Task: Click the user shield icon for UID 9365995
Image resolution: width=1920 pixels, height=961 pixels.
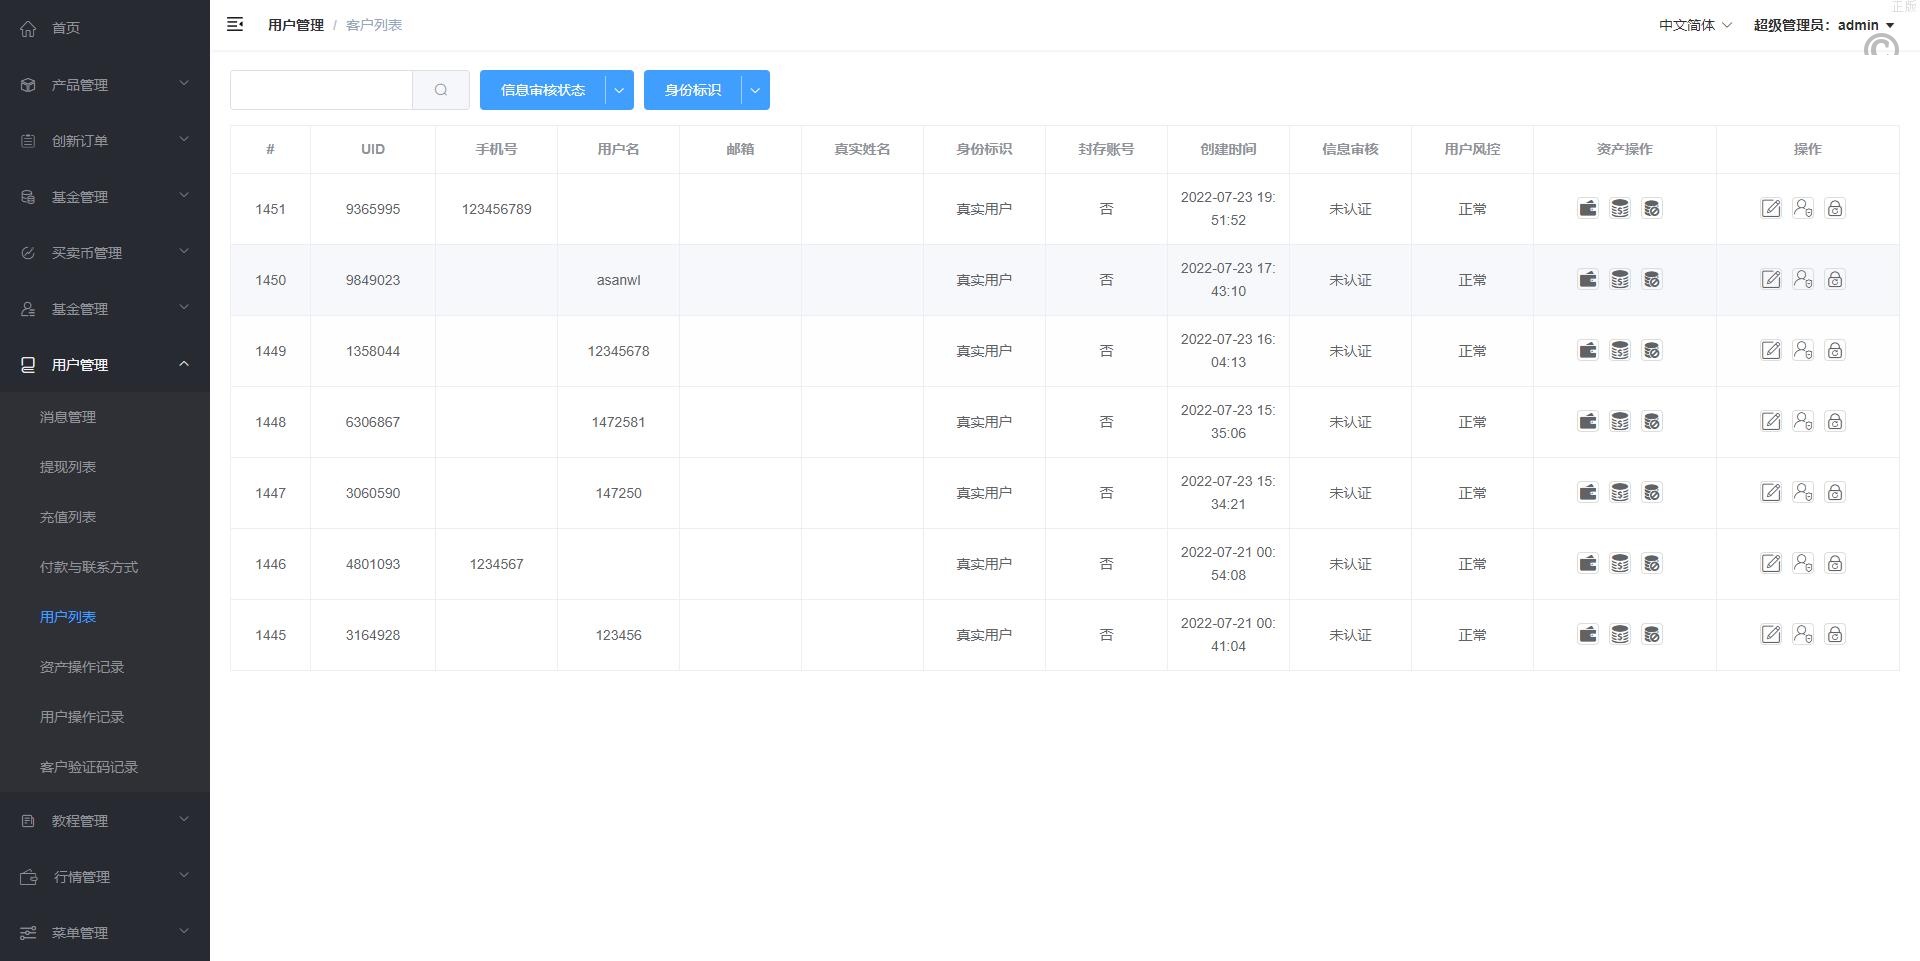Action: 1802,208
